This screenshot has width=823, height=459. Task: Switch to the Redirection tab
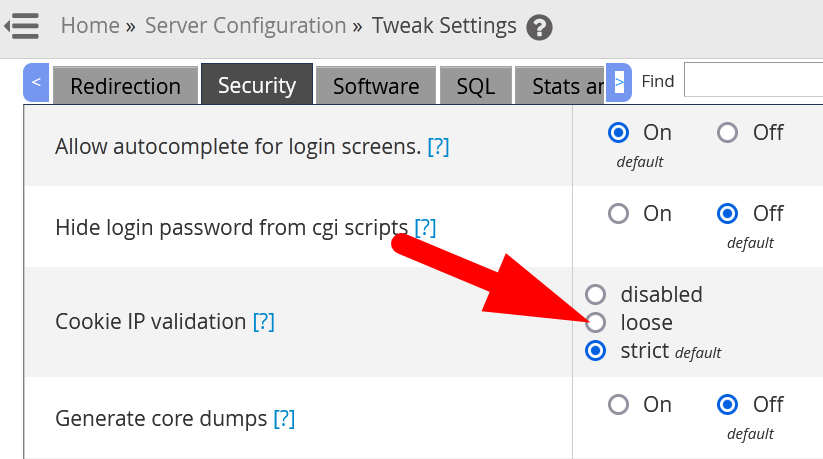coord(125,86)
